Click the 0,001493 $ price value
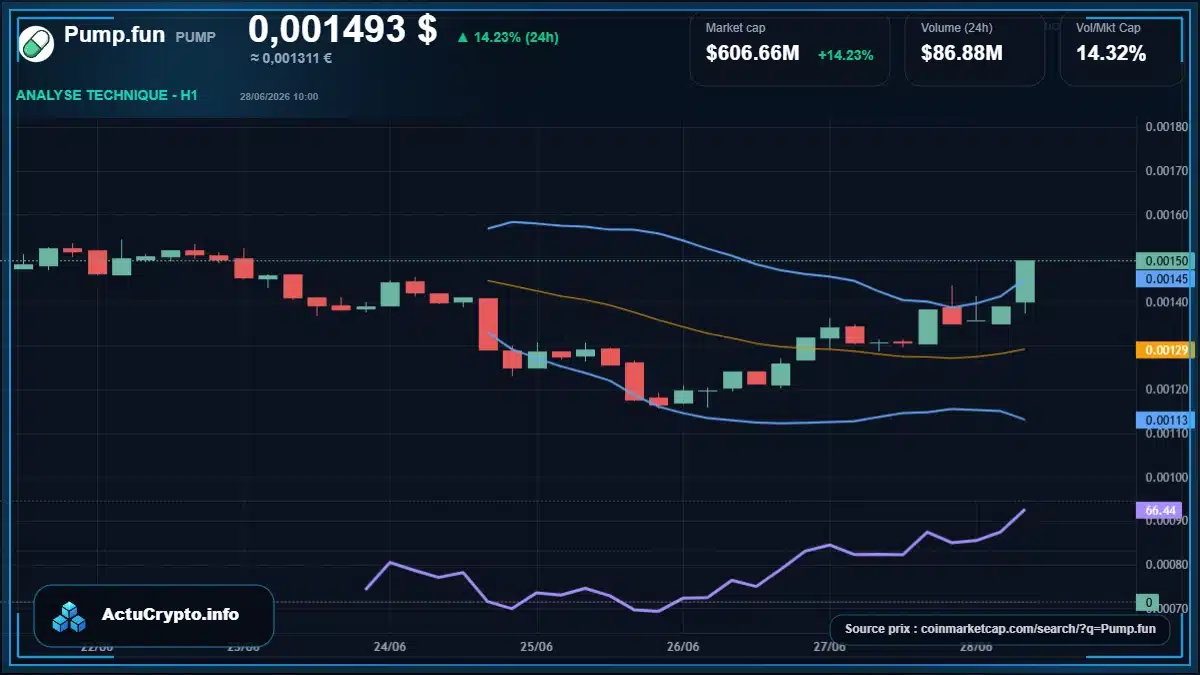This screenshot has height=675, width=1200. (x=342, y=29)
